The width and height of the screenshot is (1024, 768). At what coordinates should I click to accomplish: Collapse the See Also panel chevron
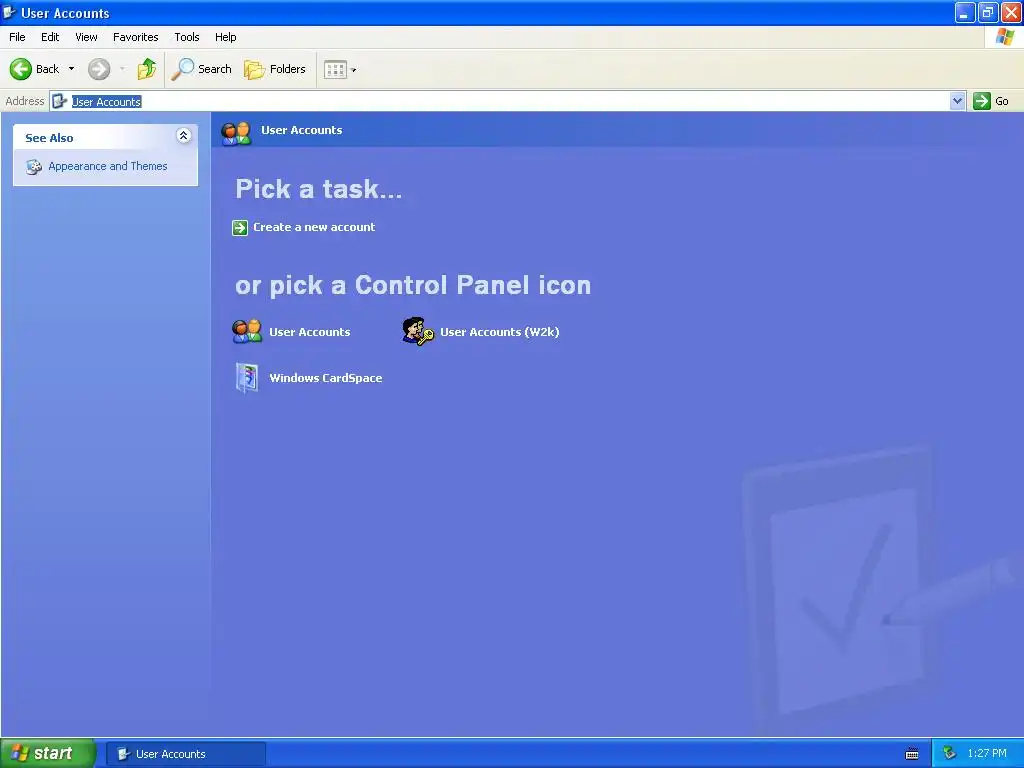pyautogui.click(x=184, y=136)
